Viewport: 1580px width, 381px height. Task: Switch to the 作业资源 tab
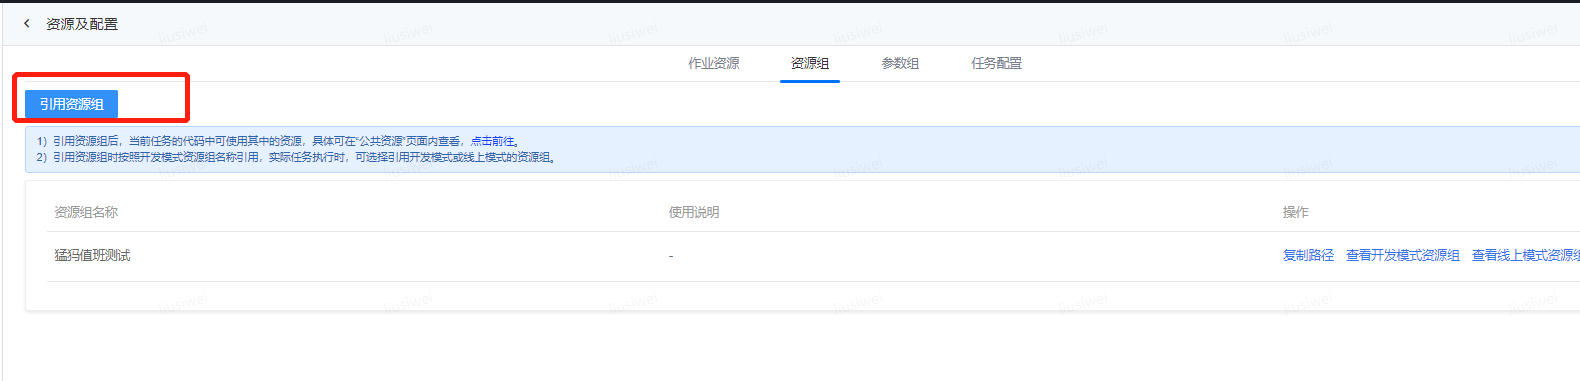tap(714, 63)
